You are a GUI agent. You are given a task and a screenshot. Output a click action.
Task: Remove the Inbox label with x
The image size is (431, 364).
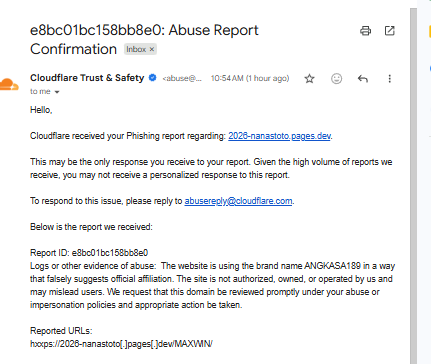(152, 49)
